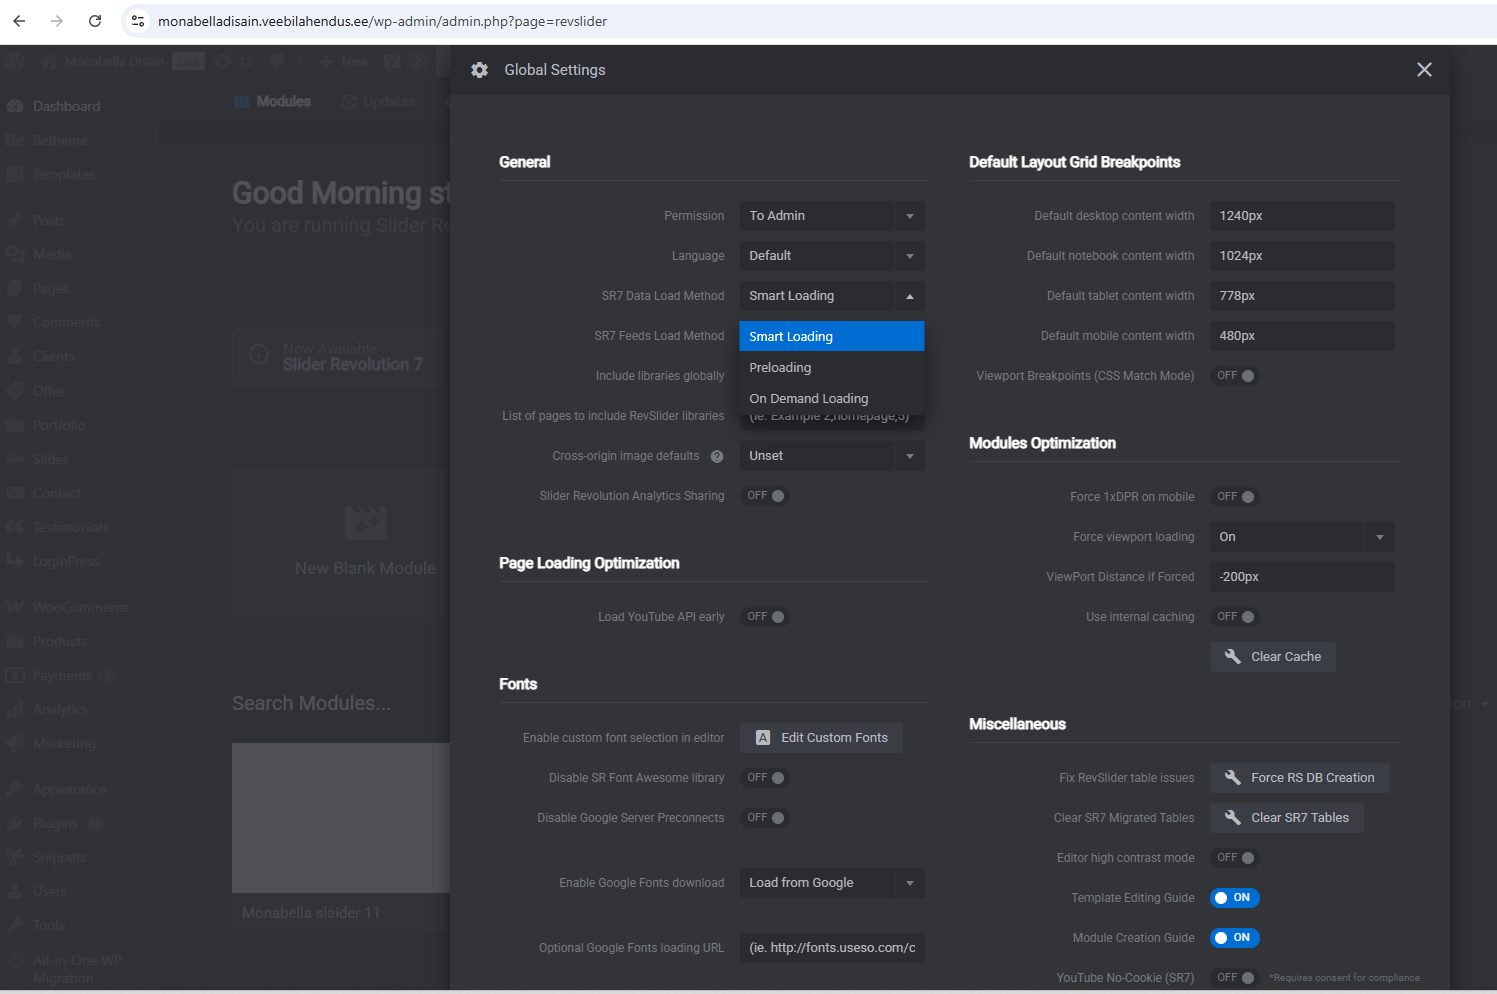
Task: Open the Enable Google Fonts download dropdown
Action: tap(831, 883)
